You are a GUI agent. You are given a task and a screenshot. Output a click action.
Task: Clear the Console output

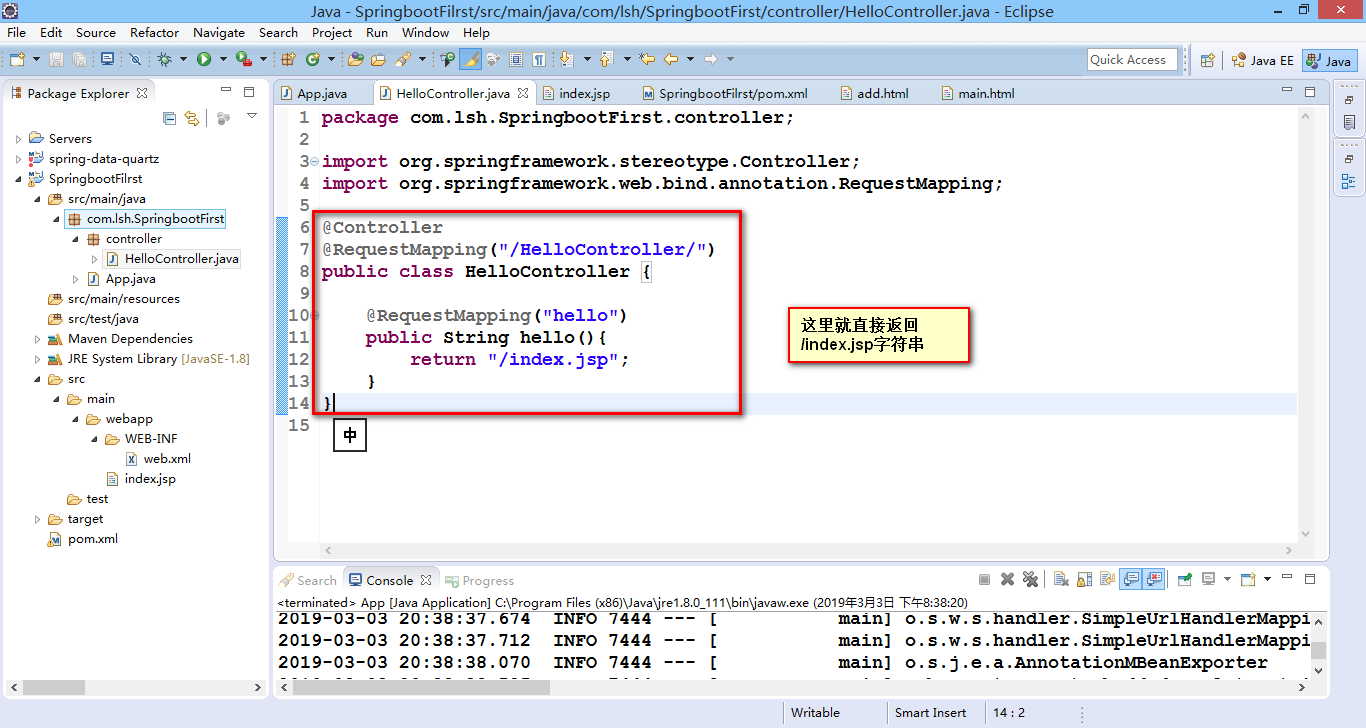coord(1060,579)
